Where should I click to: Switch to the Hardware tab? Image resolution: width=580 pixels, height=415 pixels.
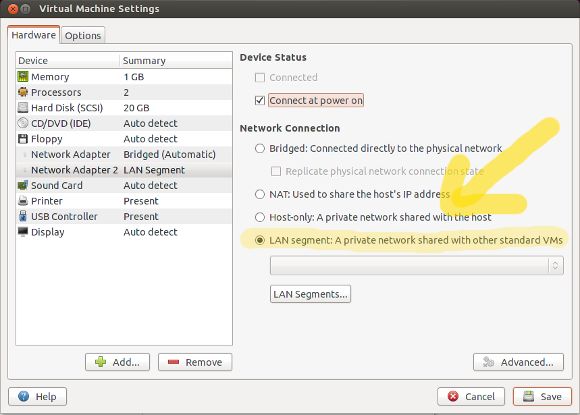point(33,35)
